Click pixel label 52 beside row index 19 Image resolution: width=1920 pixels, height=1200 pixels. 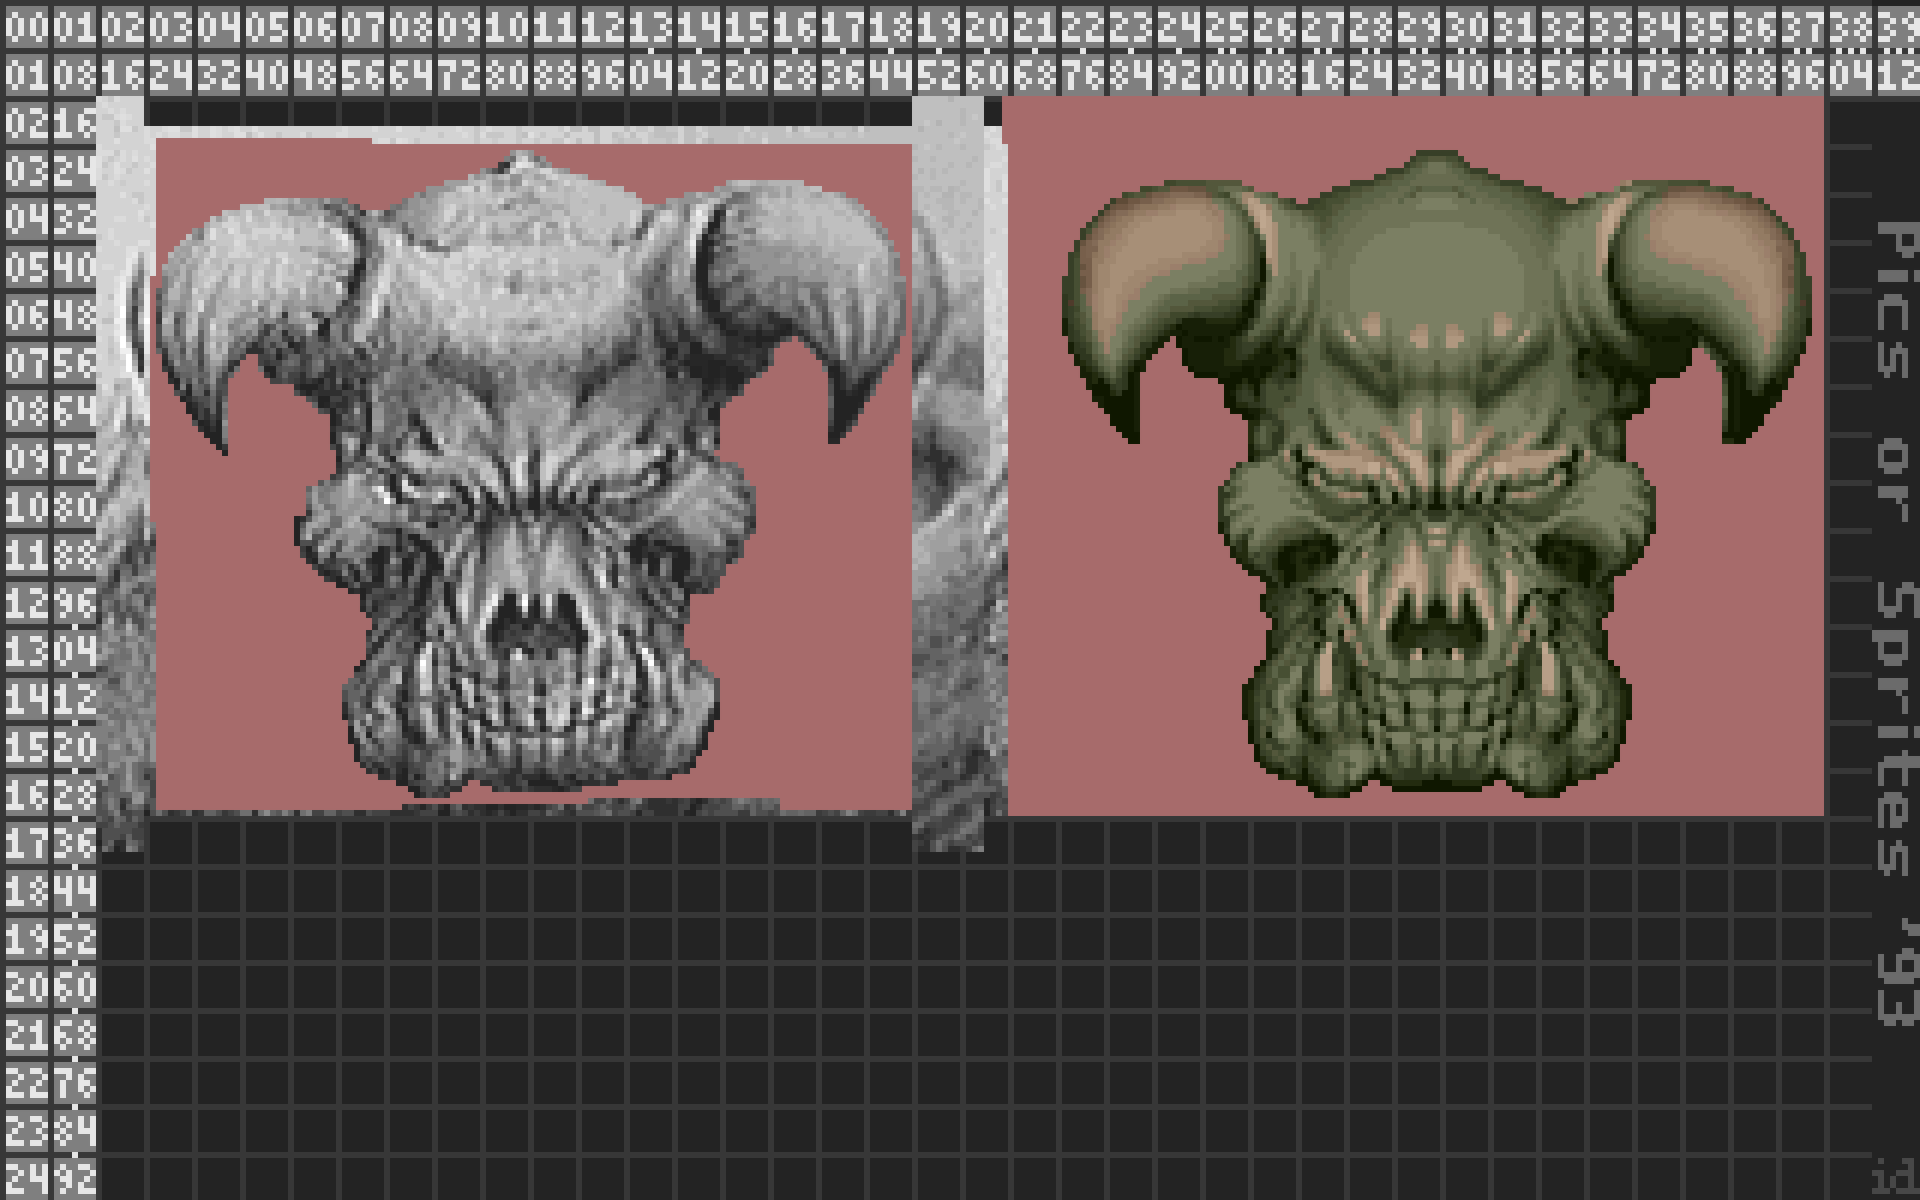pyautogui.click(x=74, y=940)
